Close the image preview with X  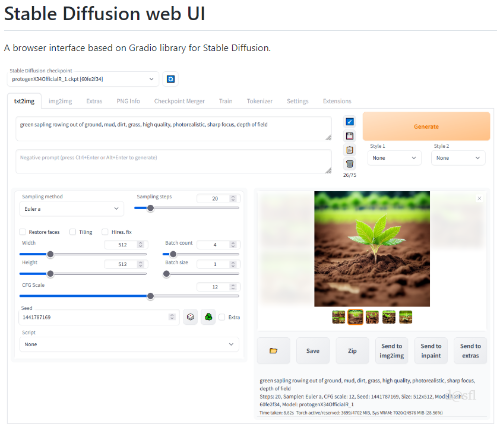479,198
